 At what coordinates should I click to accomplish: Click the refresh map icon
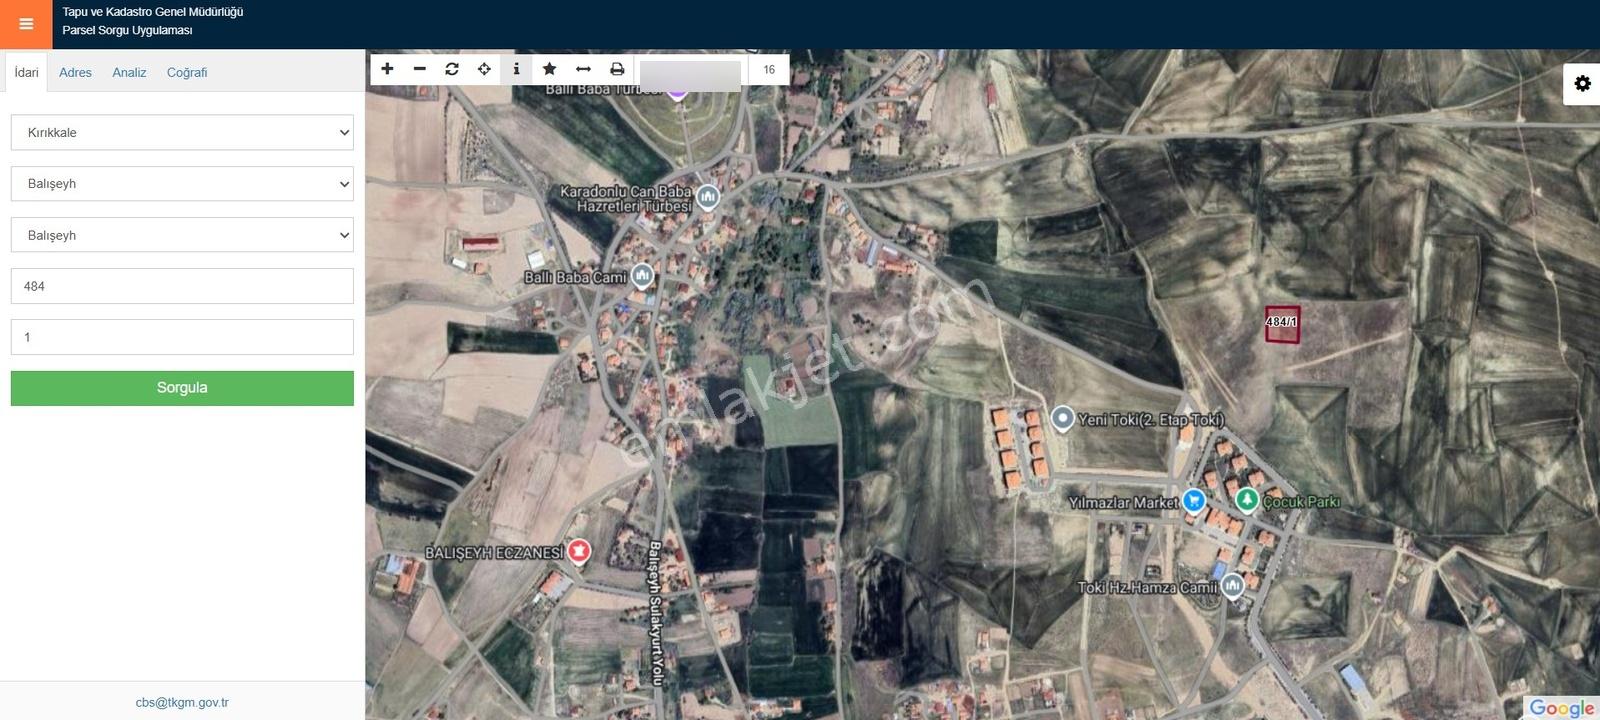[452, 69]
